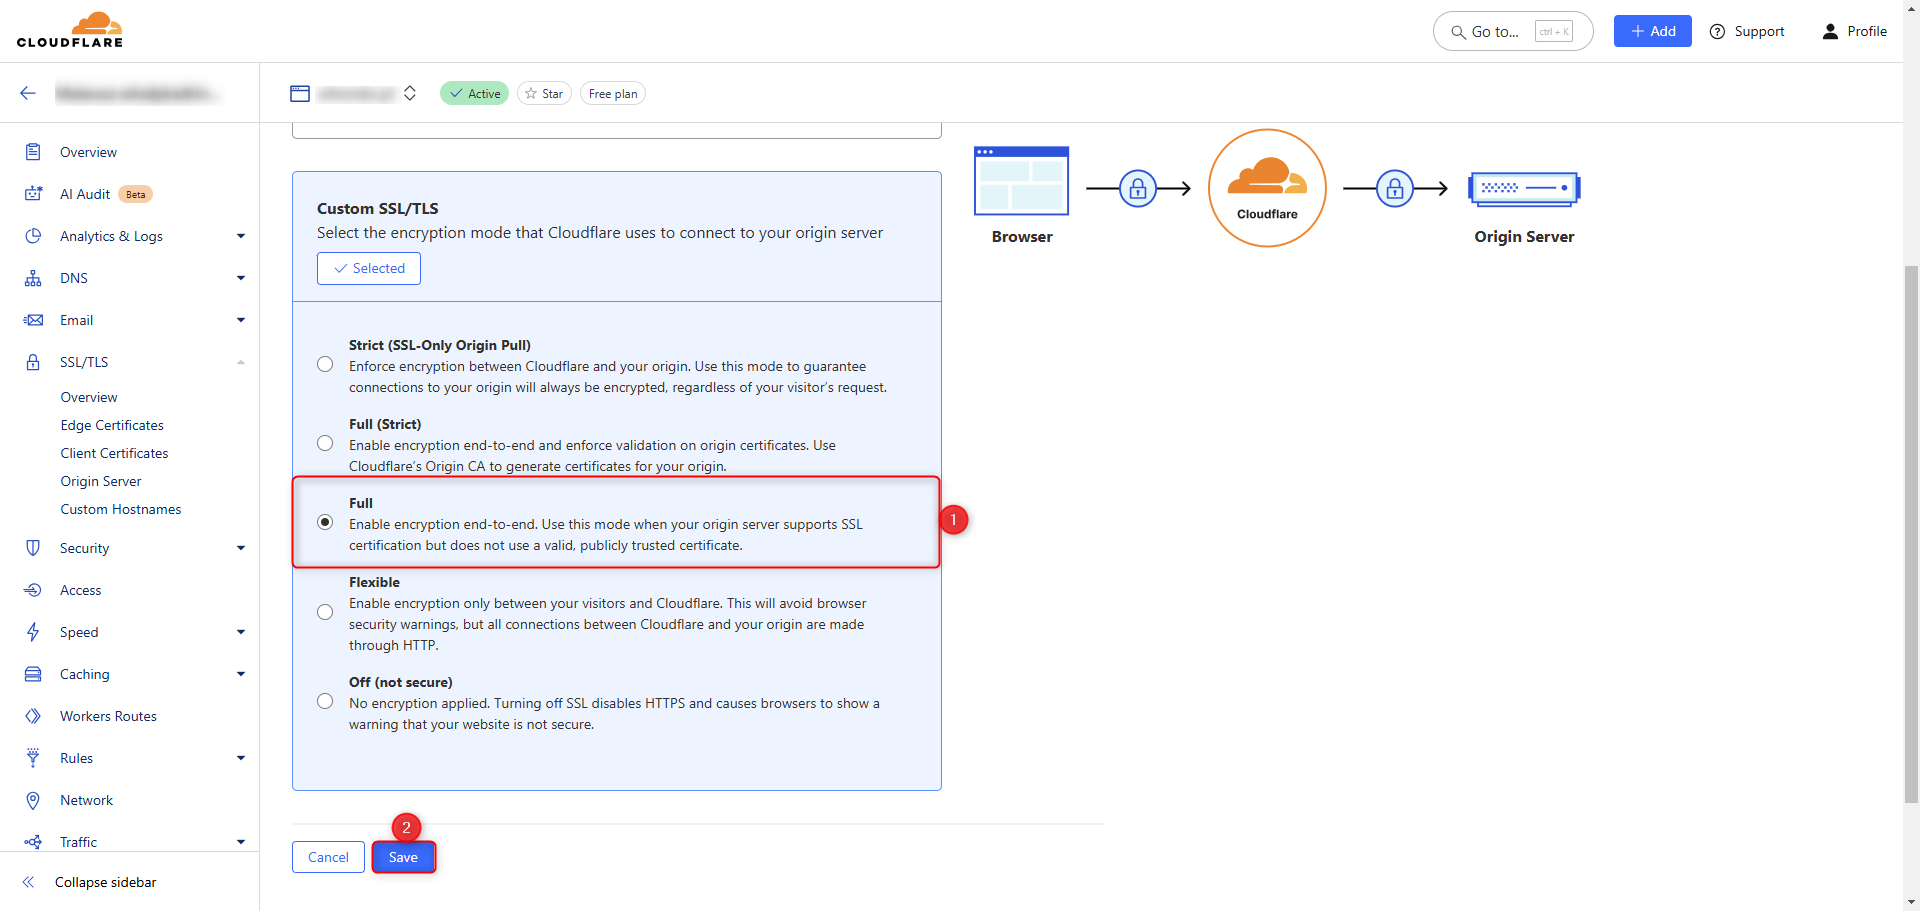Viewport: 1920px width, 911px height.
Task: Click the Email envelope icon
Action: [x=33, y=320]
